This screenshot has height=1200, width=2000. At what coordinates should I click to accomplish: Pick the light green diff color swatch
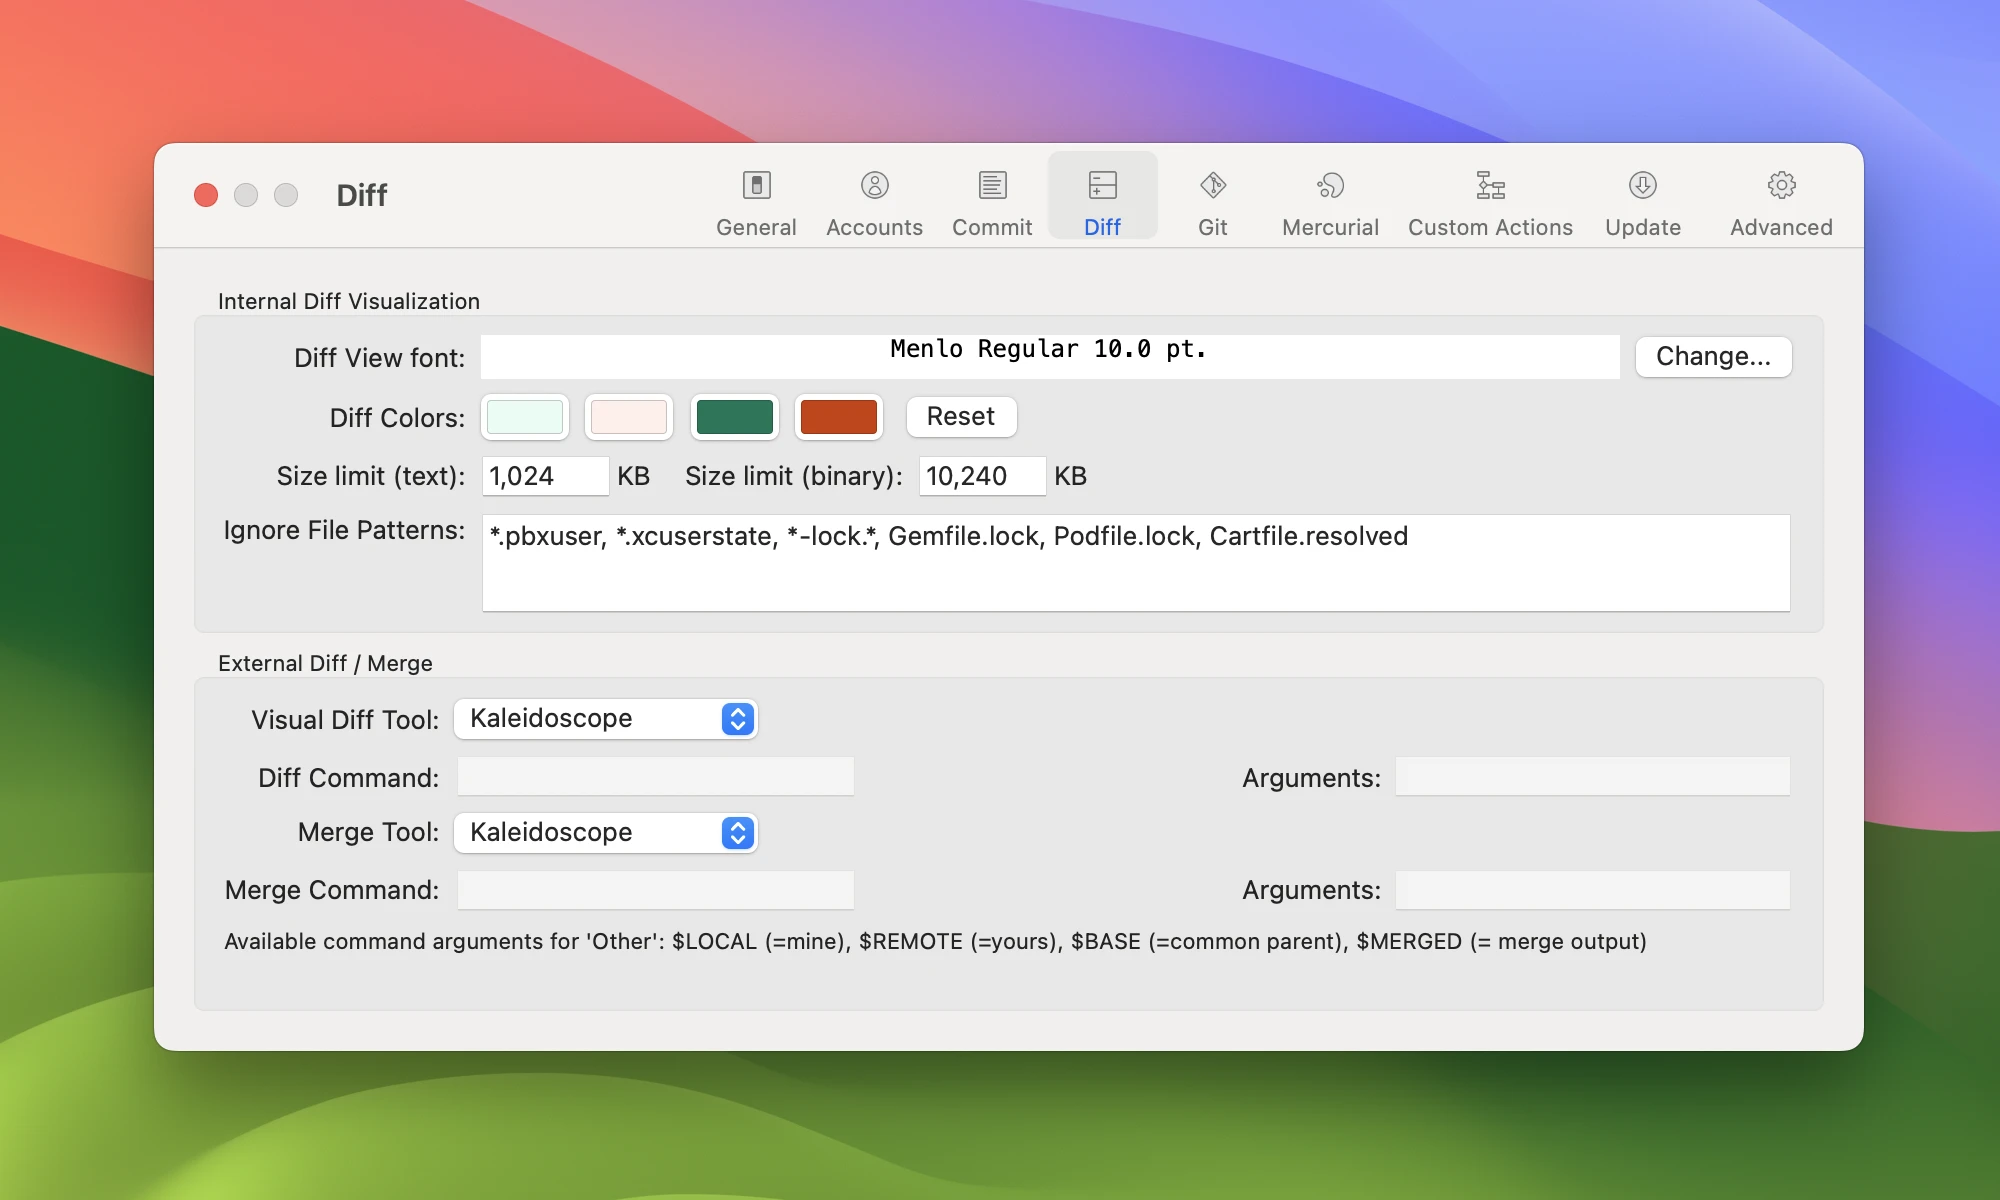pos(525,417)
